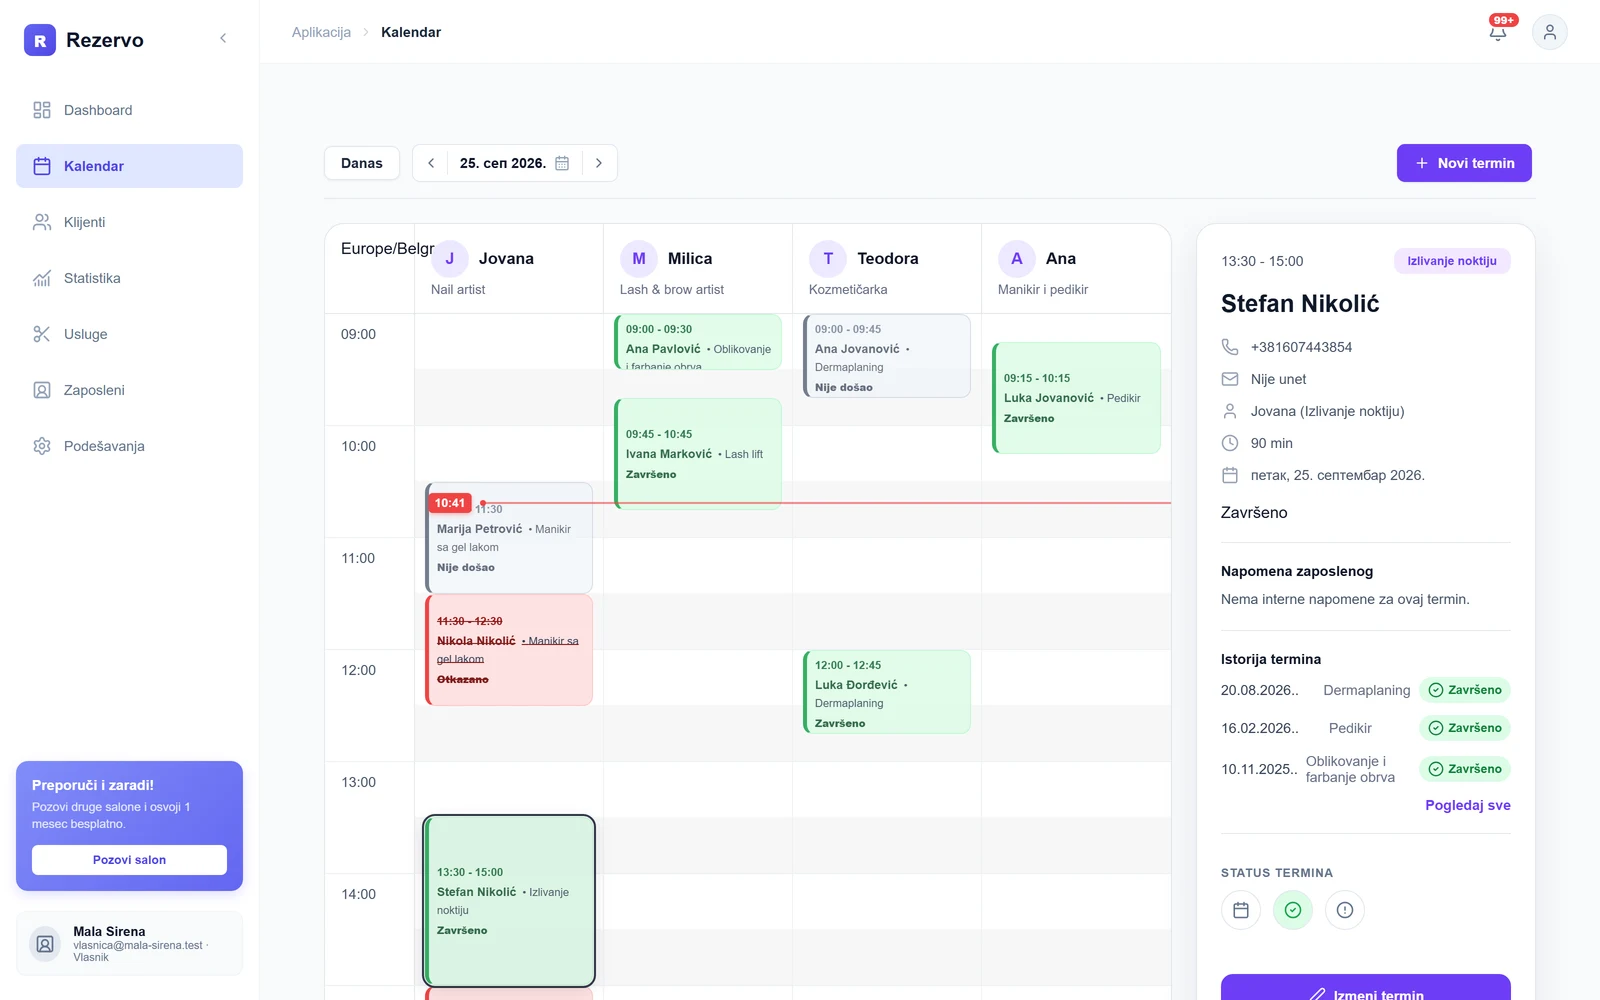Click the Novi termin button
This screenshot has height=1000, width=1600.
(x=1464, y=163)
